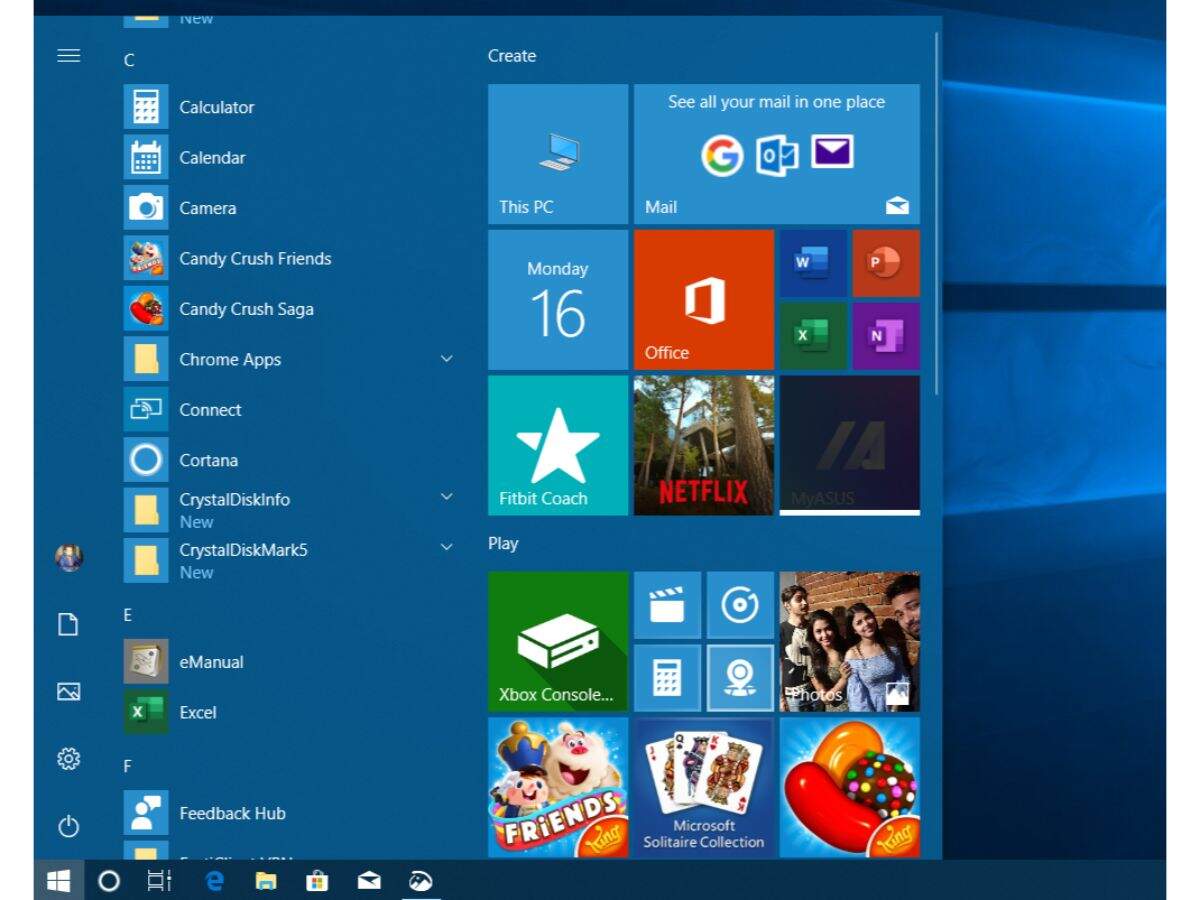Launch Candy Crush Saga
Screen dimensions: 1200x900
pyautogui.click(x=247, y=309)
